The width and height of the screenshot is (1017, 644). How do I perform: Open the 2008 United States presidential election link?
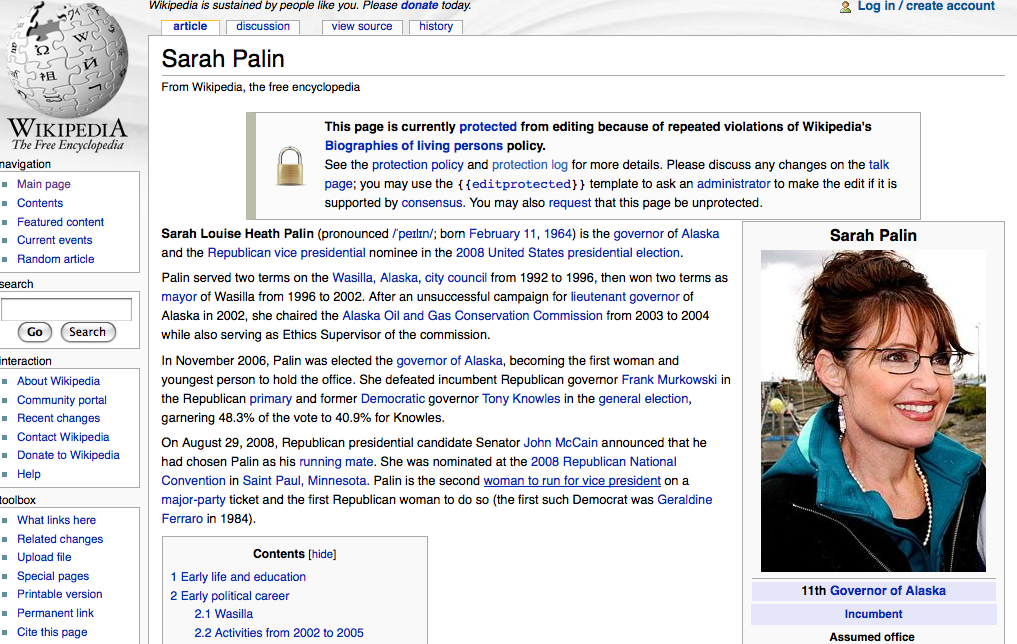tap(568, 252)
